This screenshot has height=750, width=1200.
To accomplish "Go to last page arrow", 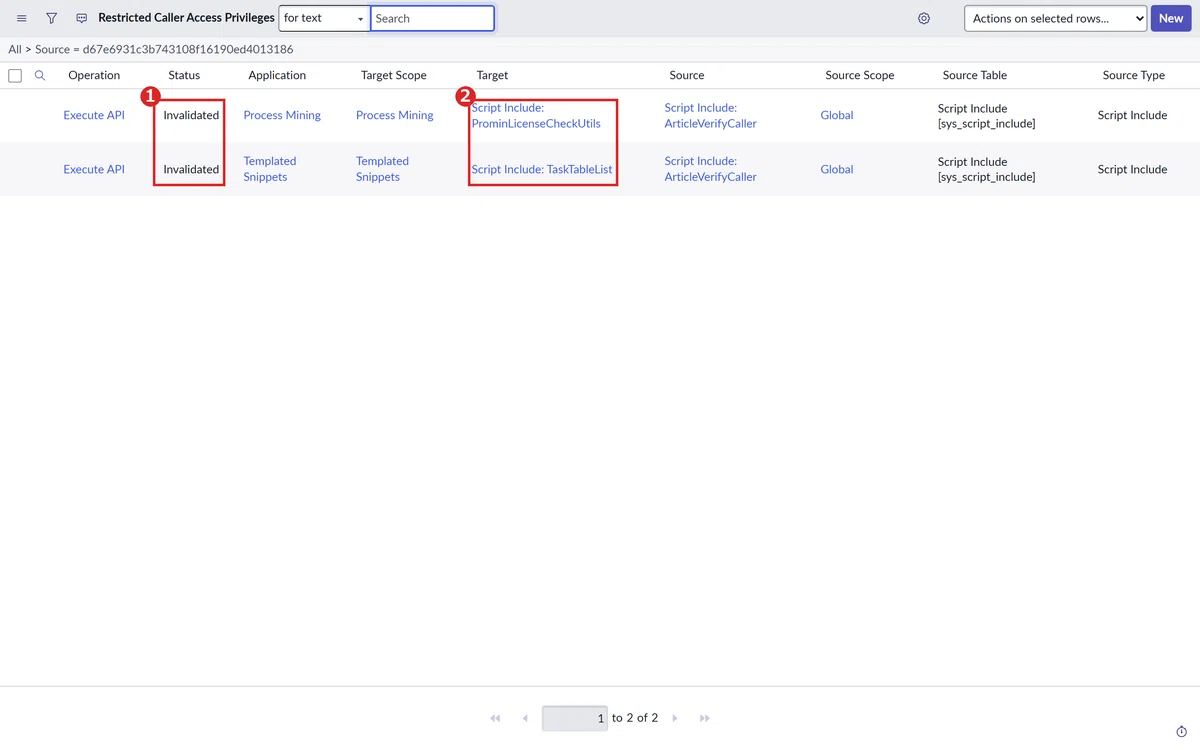I will pyautogui.click(x=705, y=718).
